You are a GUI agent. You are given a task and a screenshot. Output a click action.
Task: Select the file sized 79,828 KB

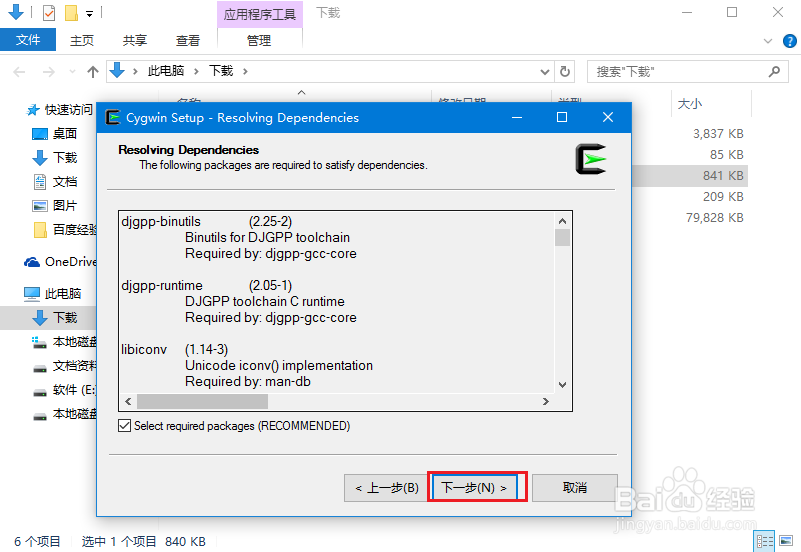coord(714,218)
